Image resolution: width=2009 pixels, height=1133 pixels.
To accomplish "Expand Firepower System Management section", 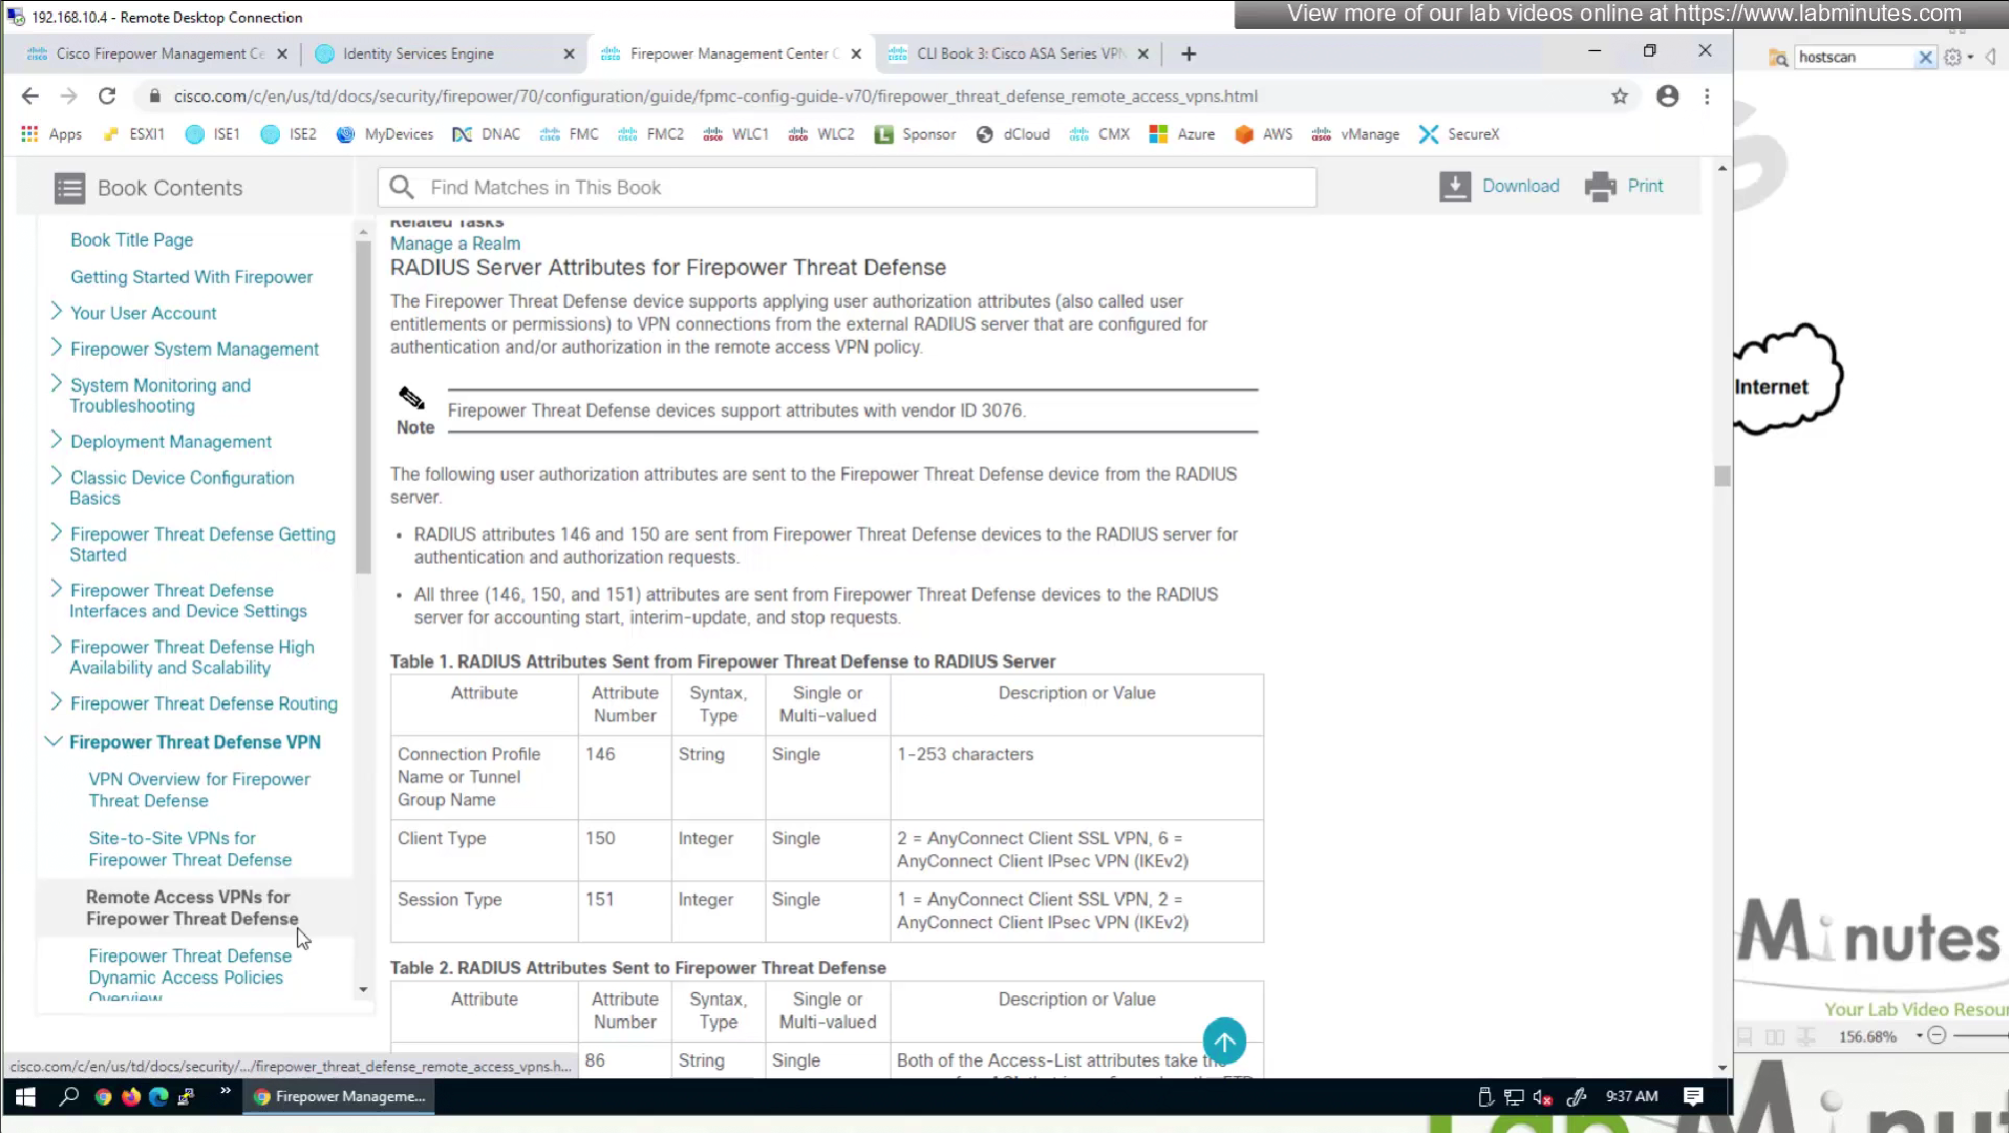I will coord(56,348).
